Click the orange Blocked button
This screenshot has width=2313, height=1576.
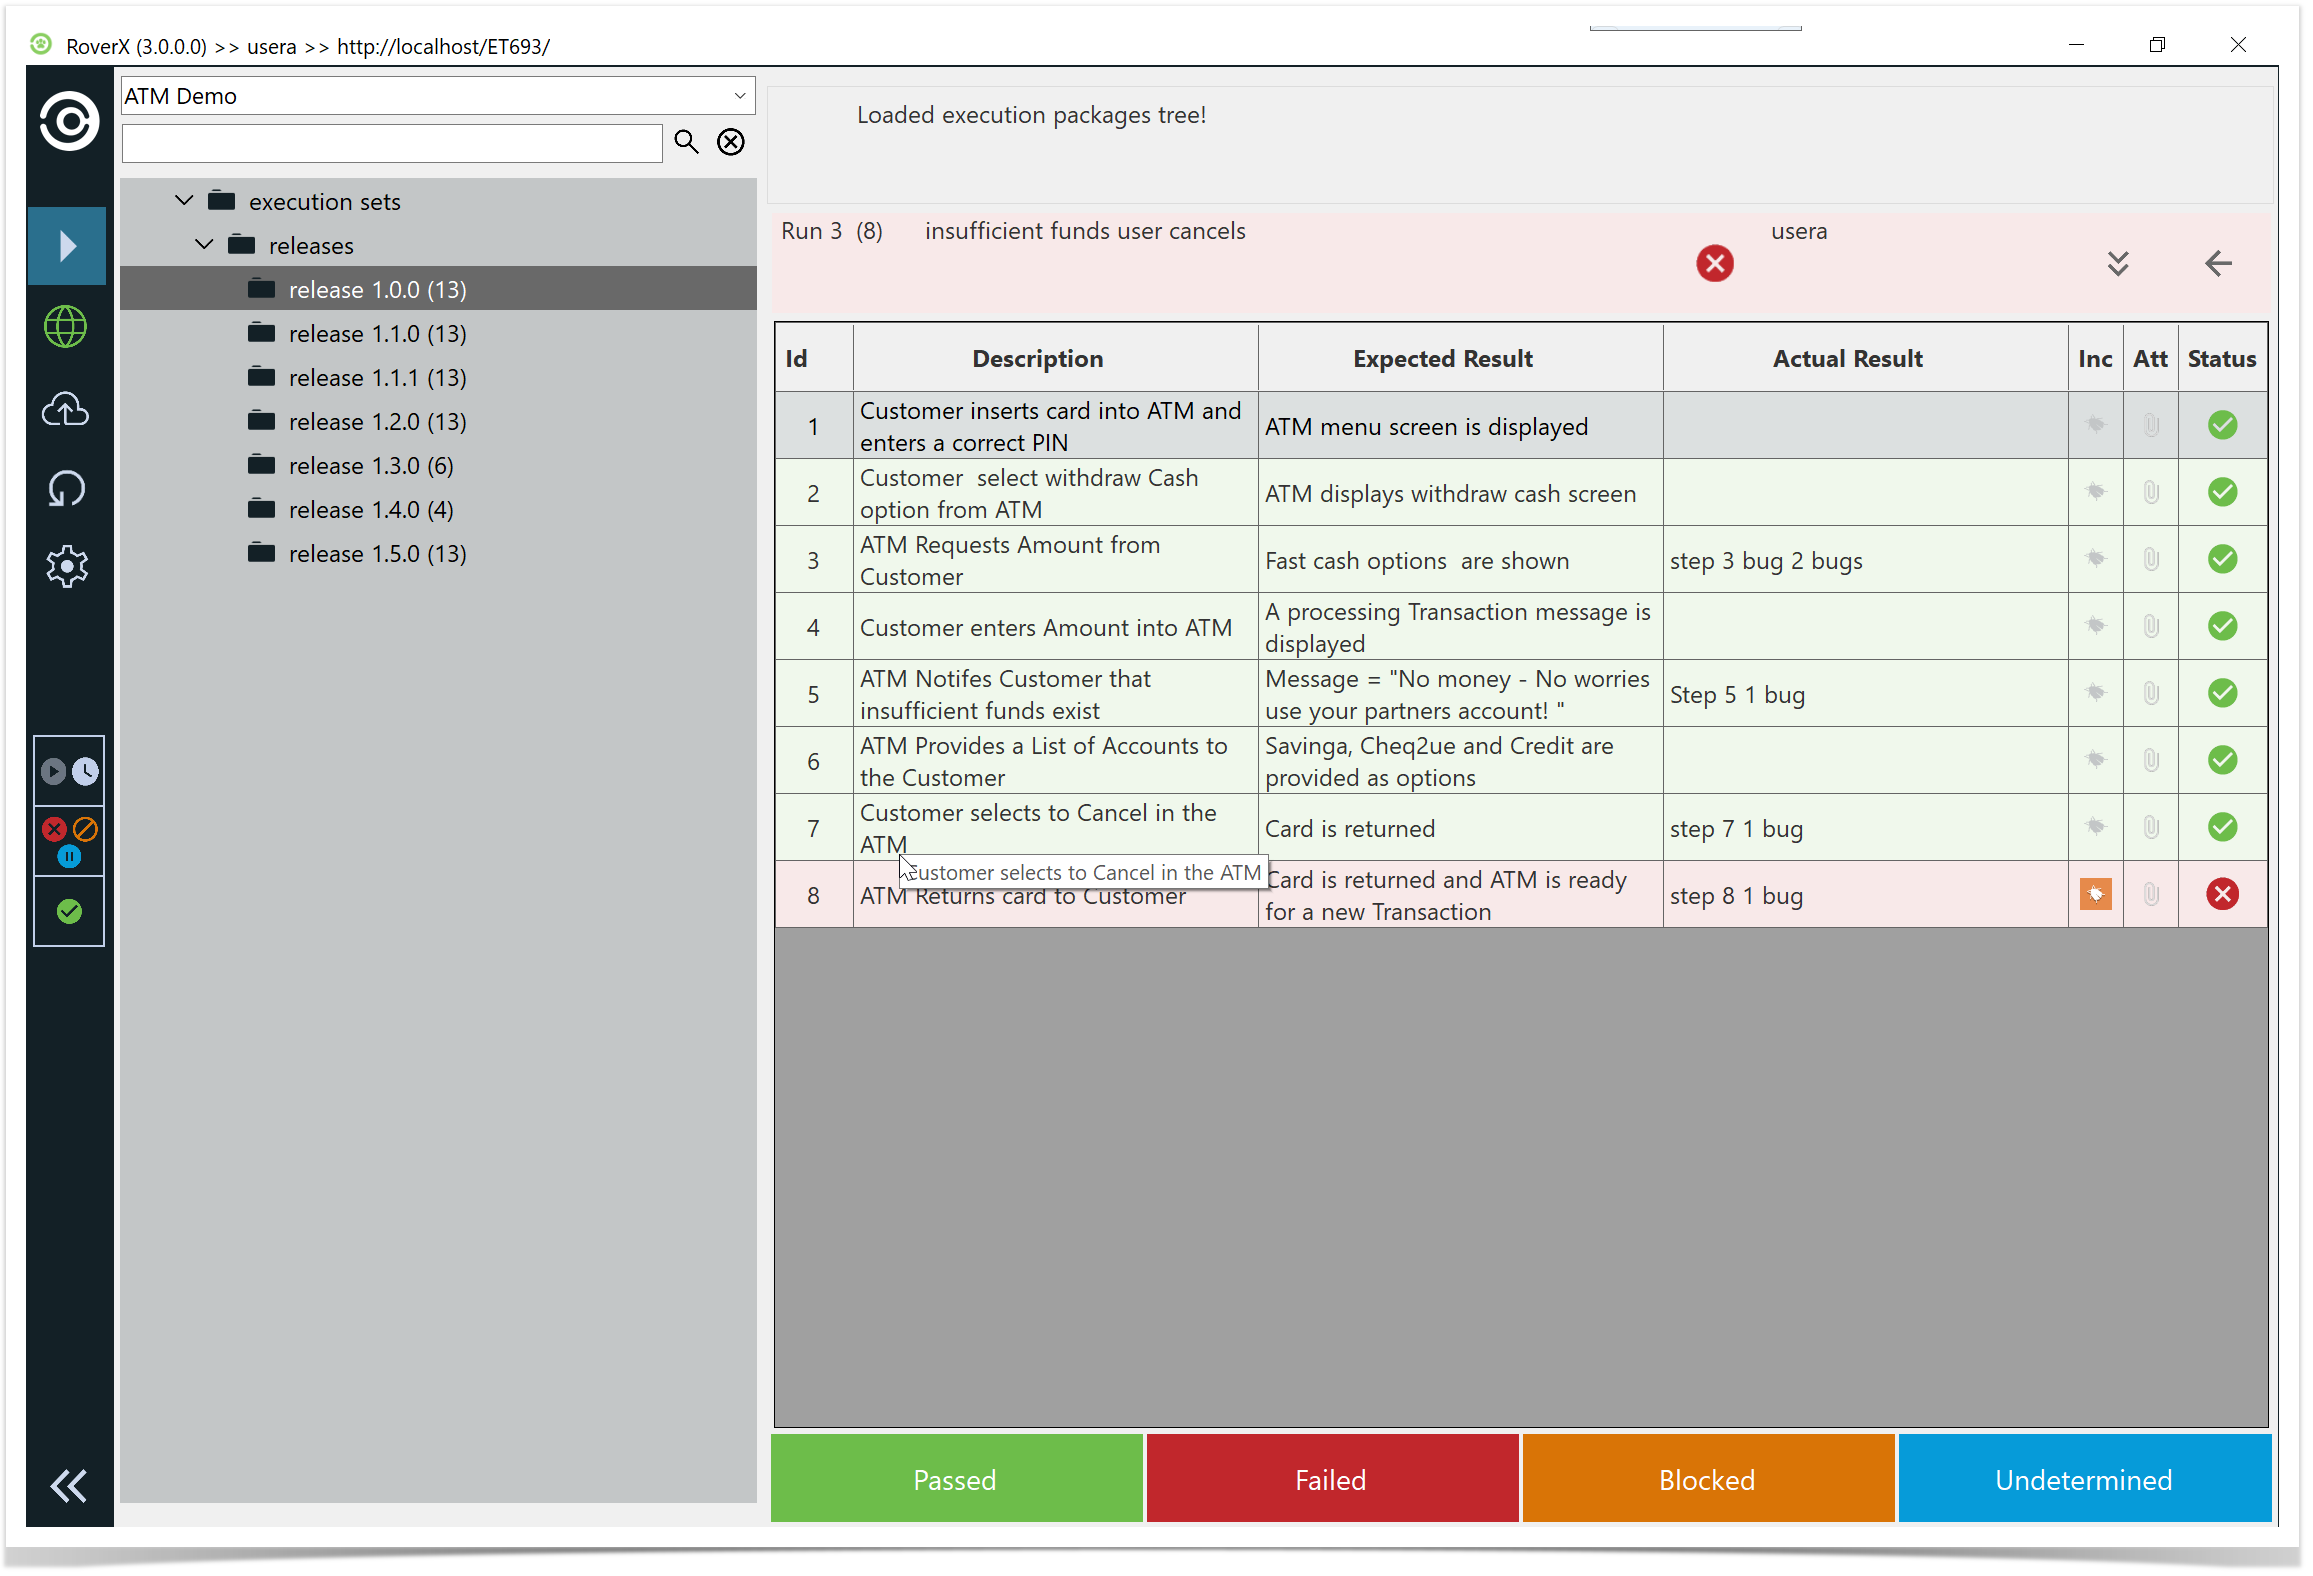(1707, 1479)
